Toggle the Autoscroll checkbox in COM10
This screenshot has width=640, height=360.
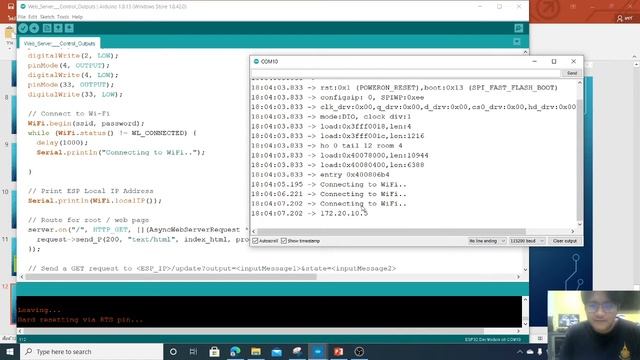coord(256,241)
